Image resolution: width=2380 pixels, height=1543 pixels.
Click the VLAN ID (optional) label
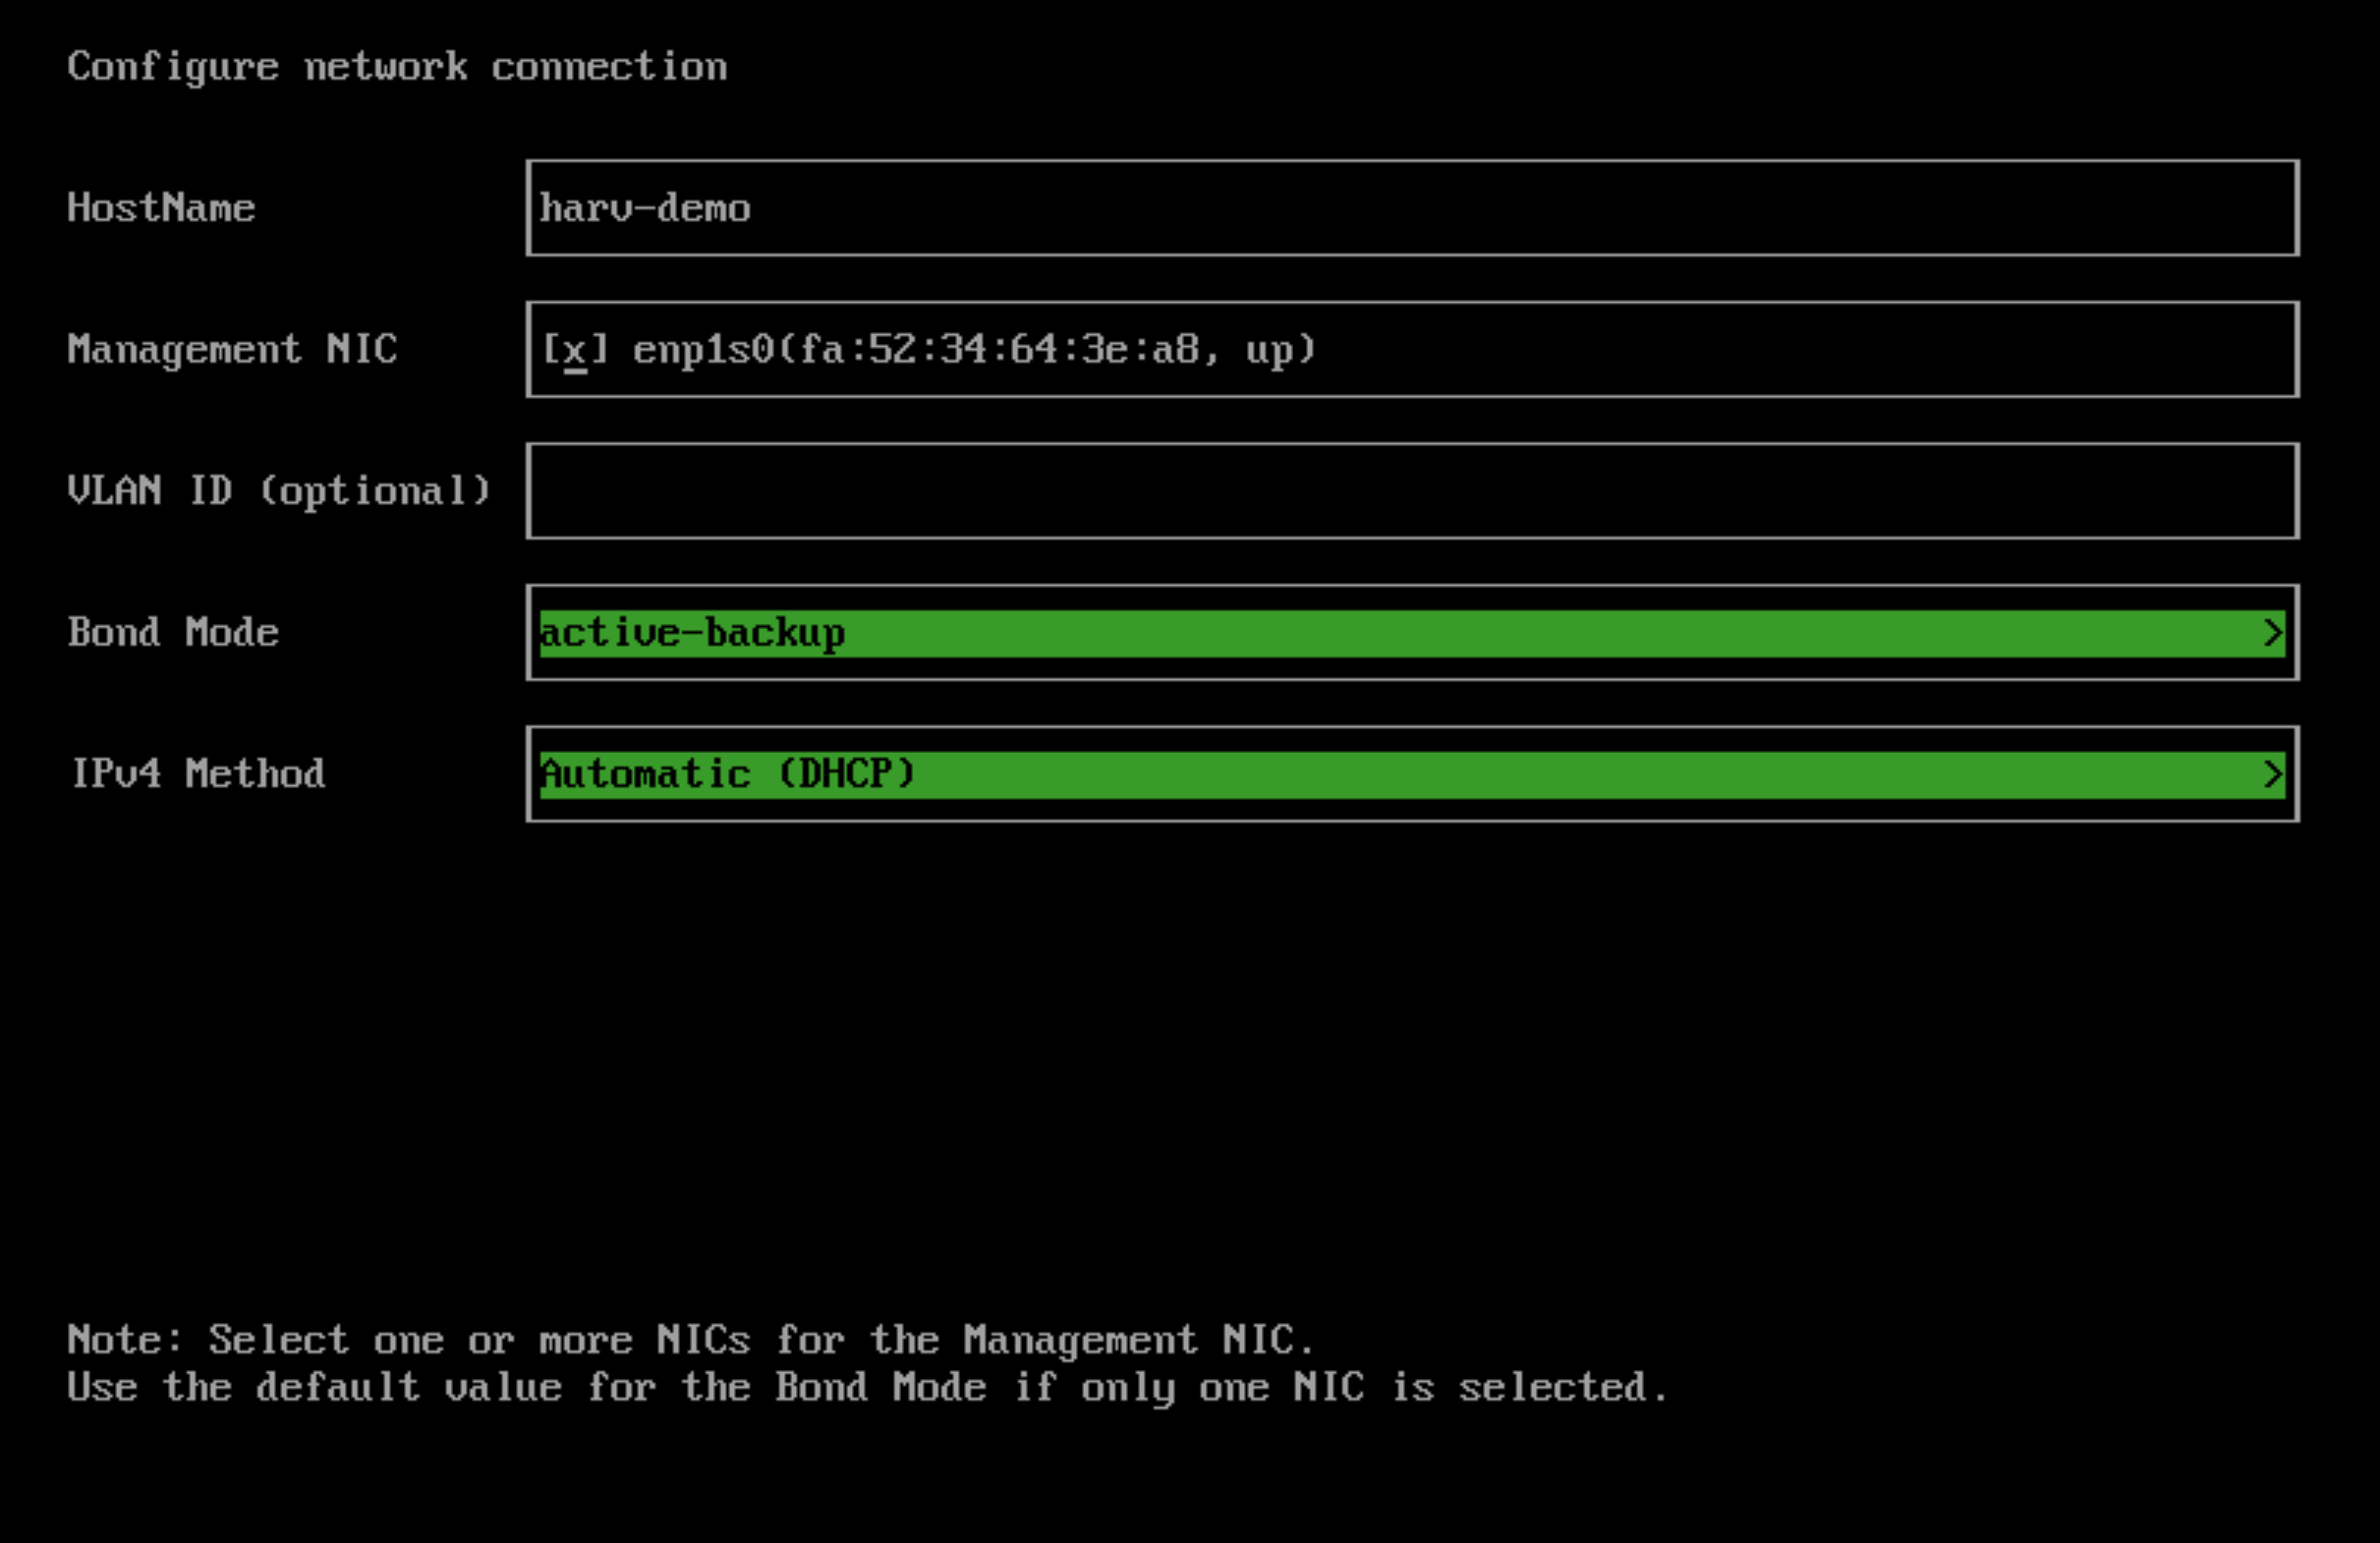pos(279,491)
